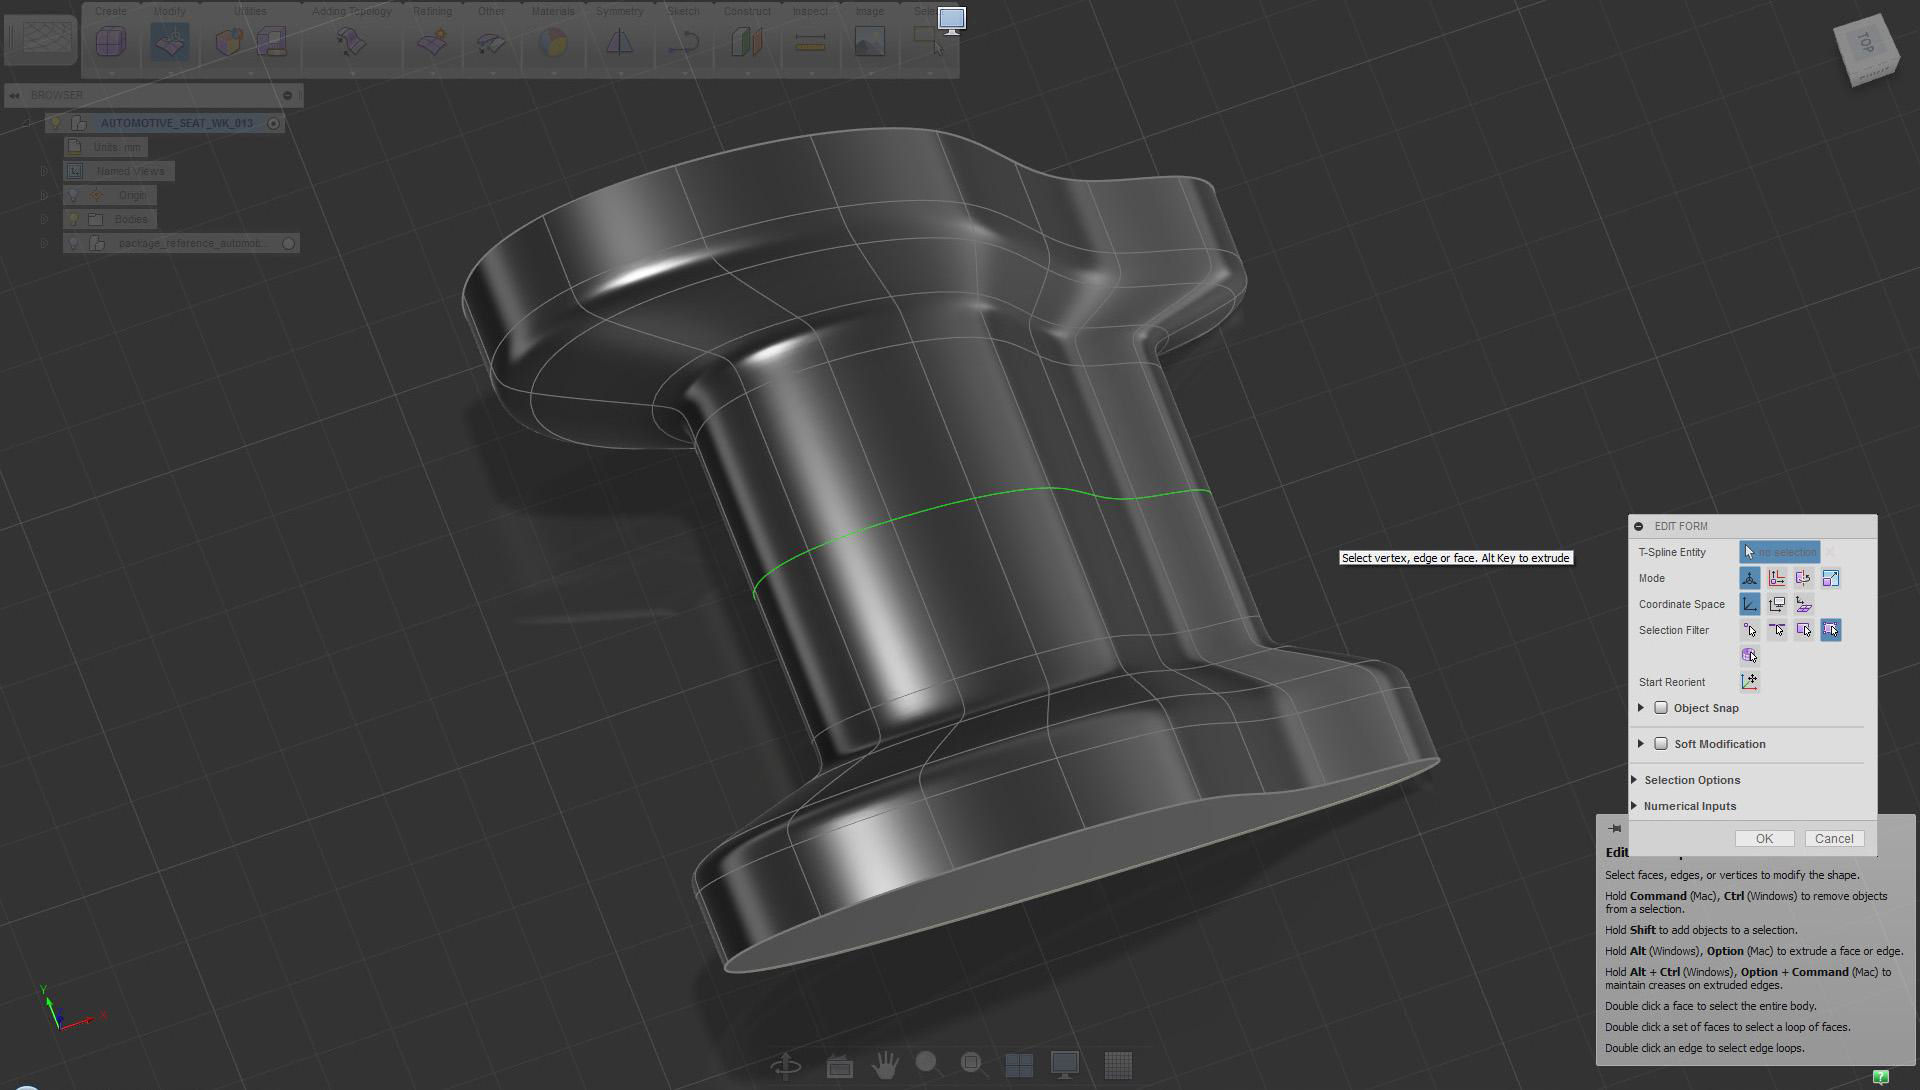Open the Create menu
Screen dimensions: 1920x1090
110,12
